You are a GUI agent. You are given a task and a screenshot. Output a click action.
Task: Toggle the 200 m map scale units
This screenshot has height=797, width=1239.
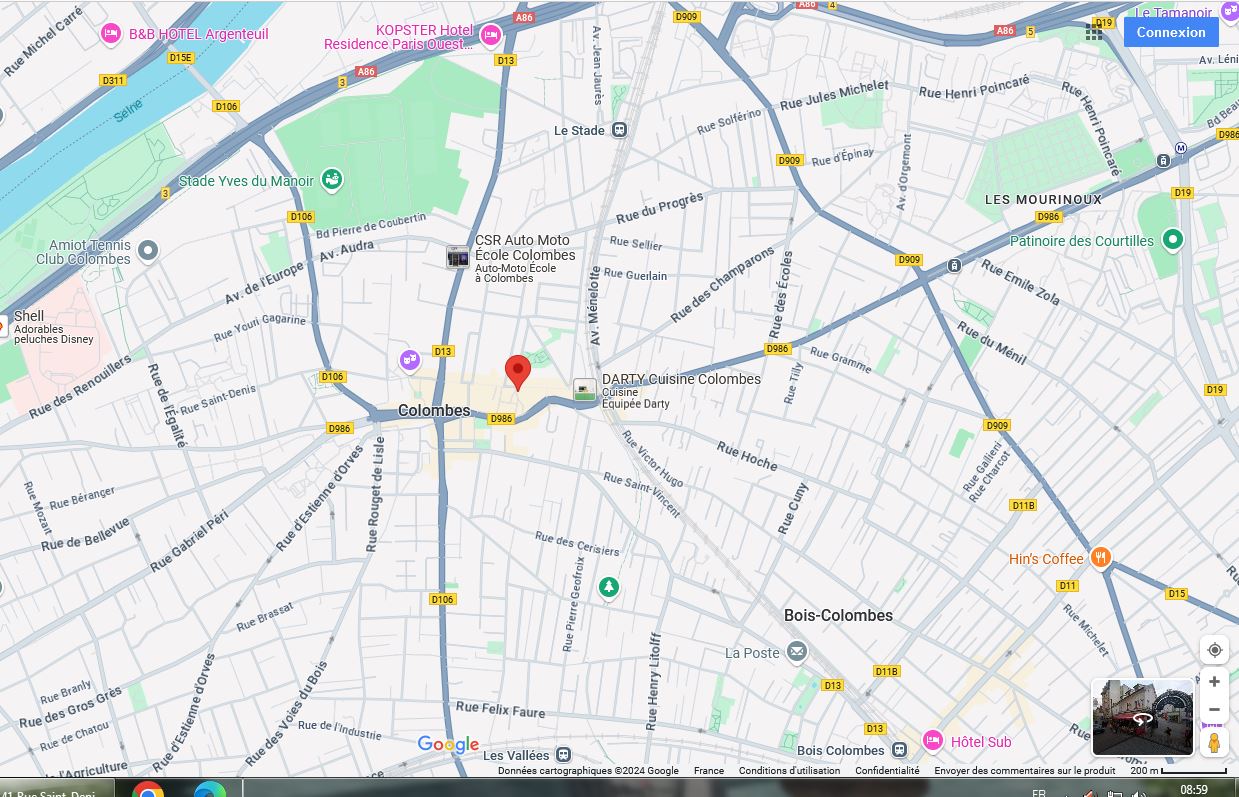pos(1178,771)
